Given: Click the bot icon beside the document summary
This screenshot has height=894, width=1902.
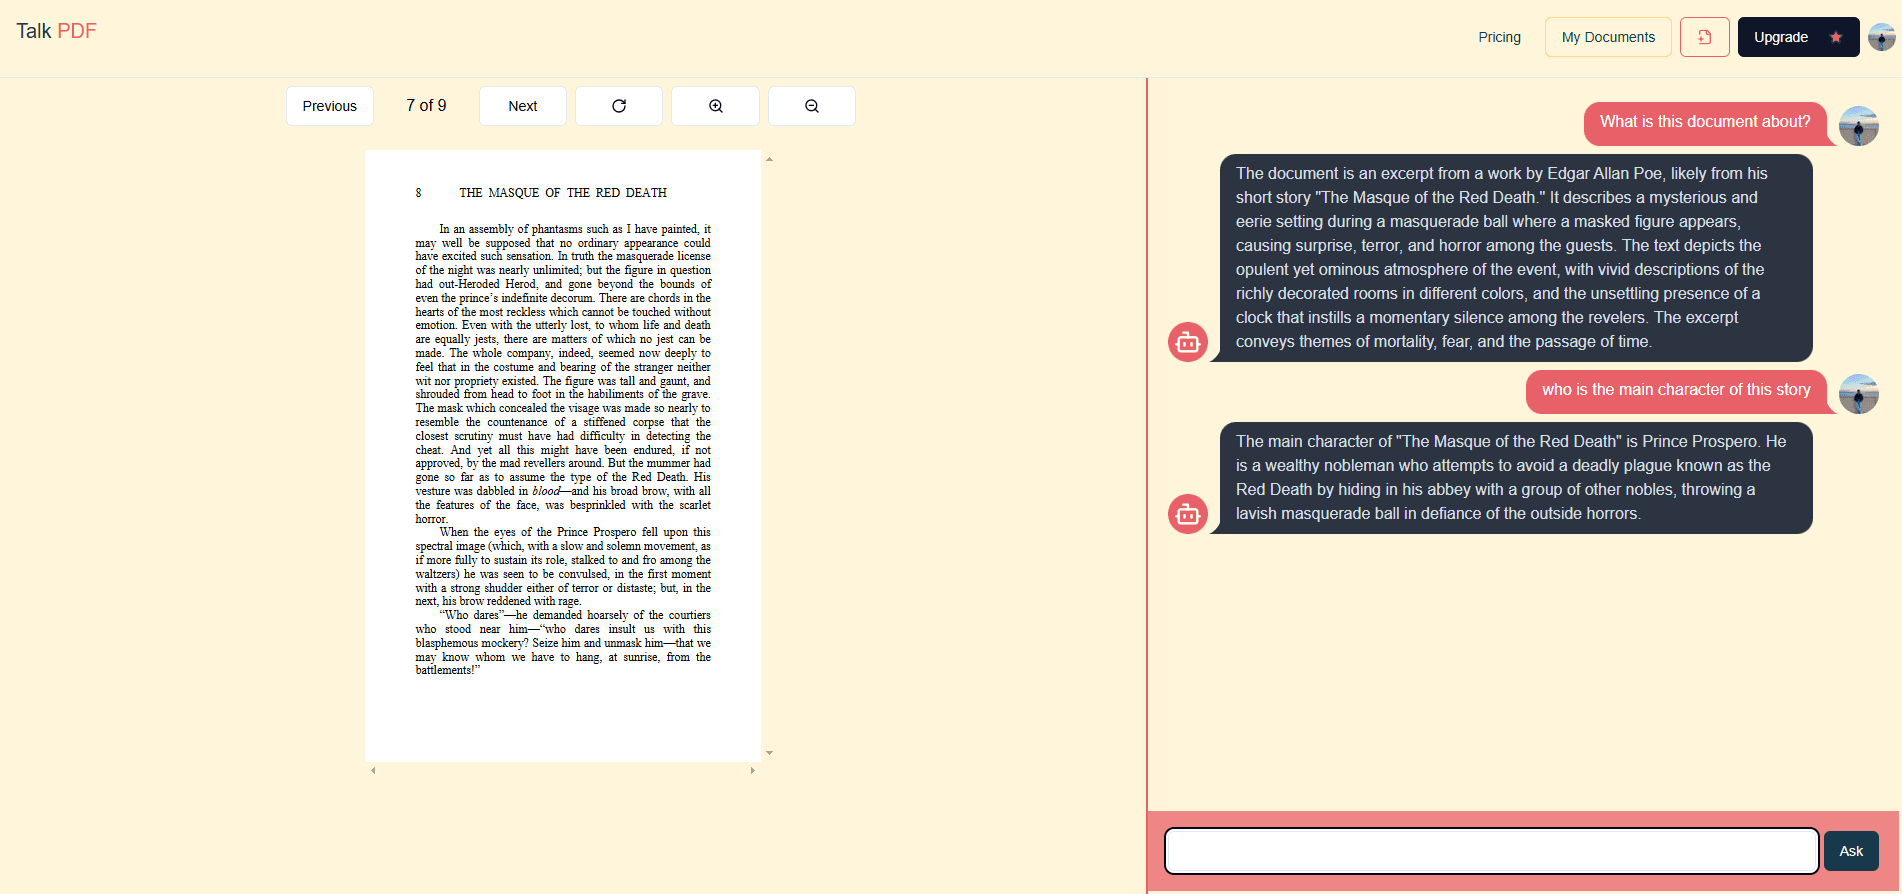Looking at the screenshot, I should [1188, 342].
